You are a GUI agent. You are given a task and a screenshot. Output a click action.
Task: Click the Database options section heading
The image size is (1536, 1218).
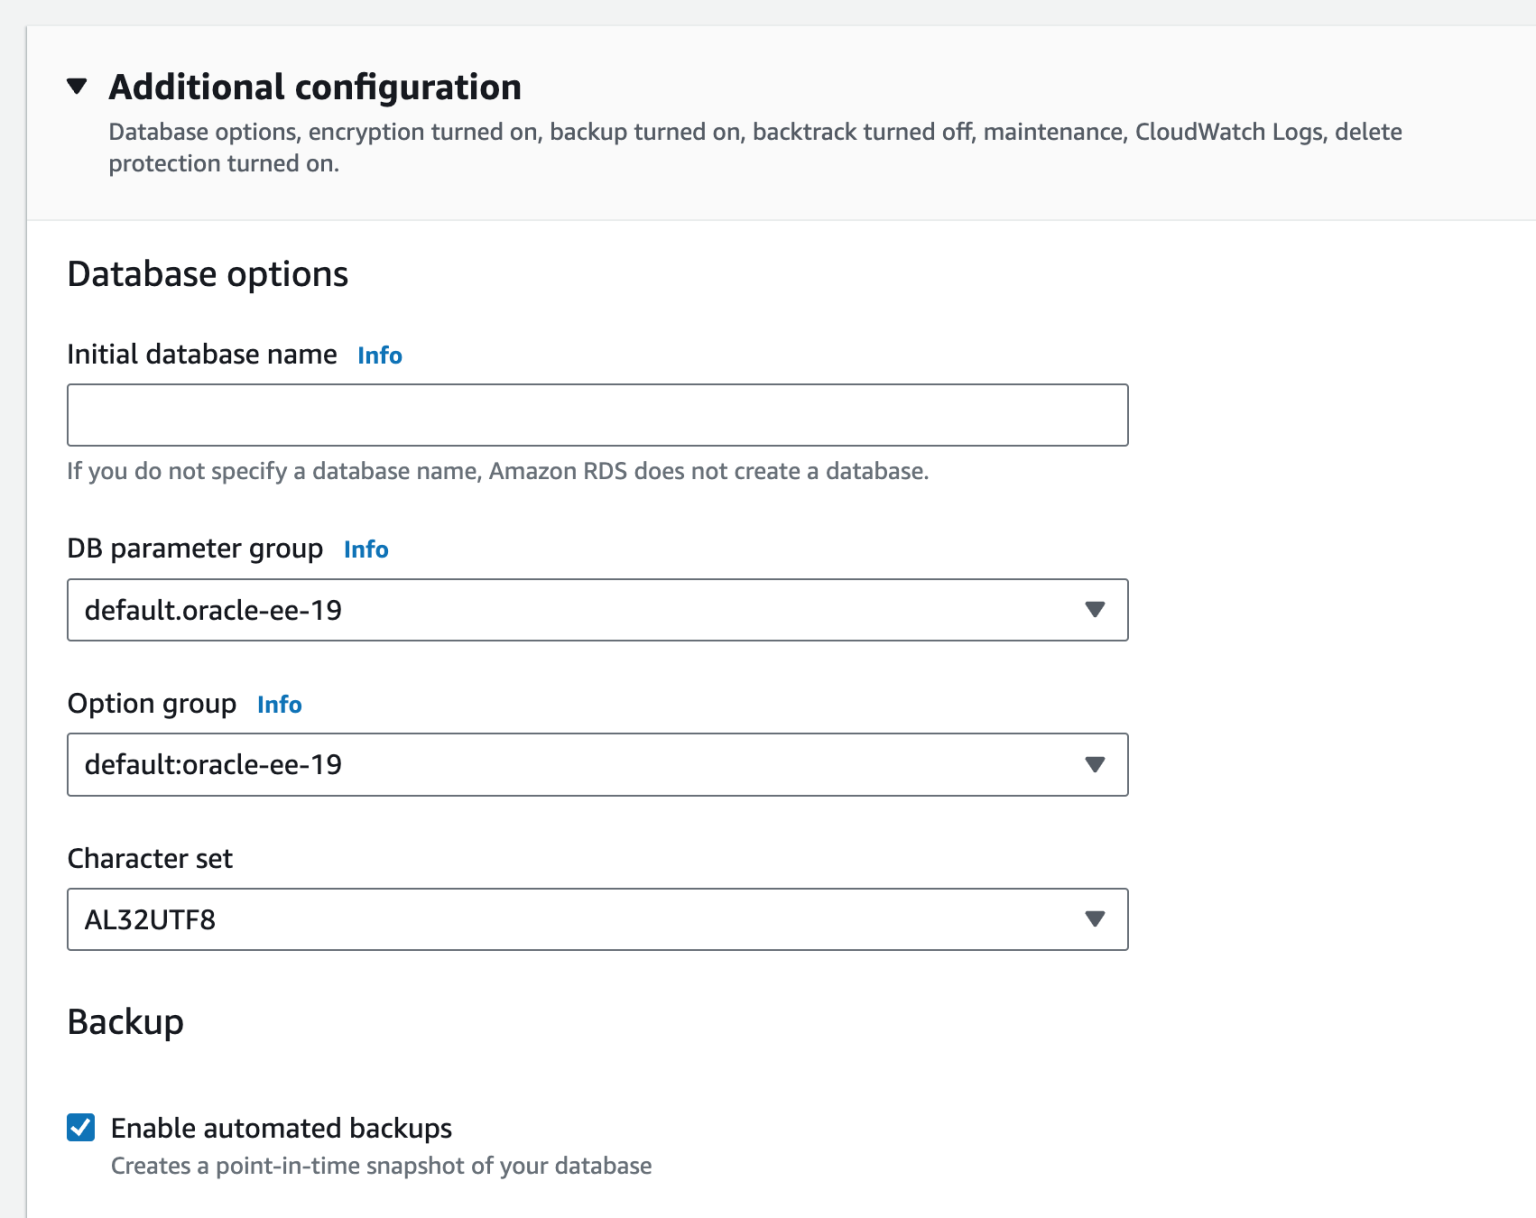207,273
